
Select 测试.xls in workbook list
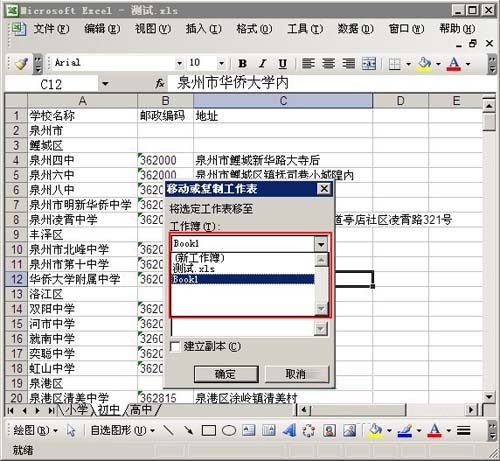pyautogui.click(x=243, y=268)
